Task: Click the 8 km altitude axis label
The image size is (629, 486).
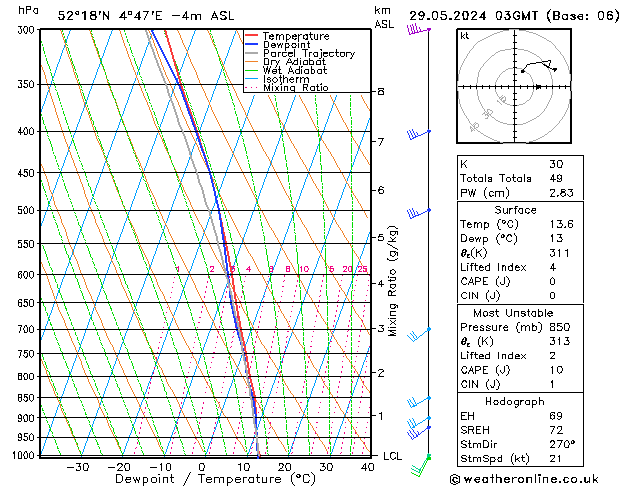Action: 381,91
